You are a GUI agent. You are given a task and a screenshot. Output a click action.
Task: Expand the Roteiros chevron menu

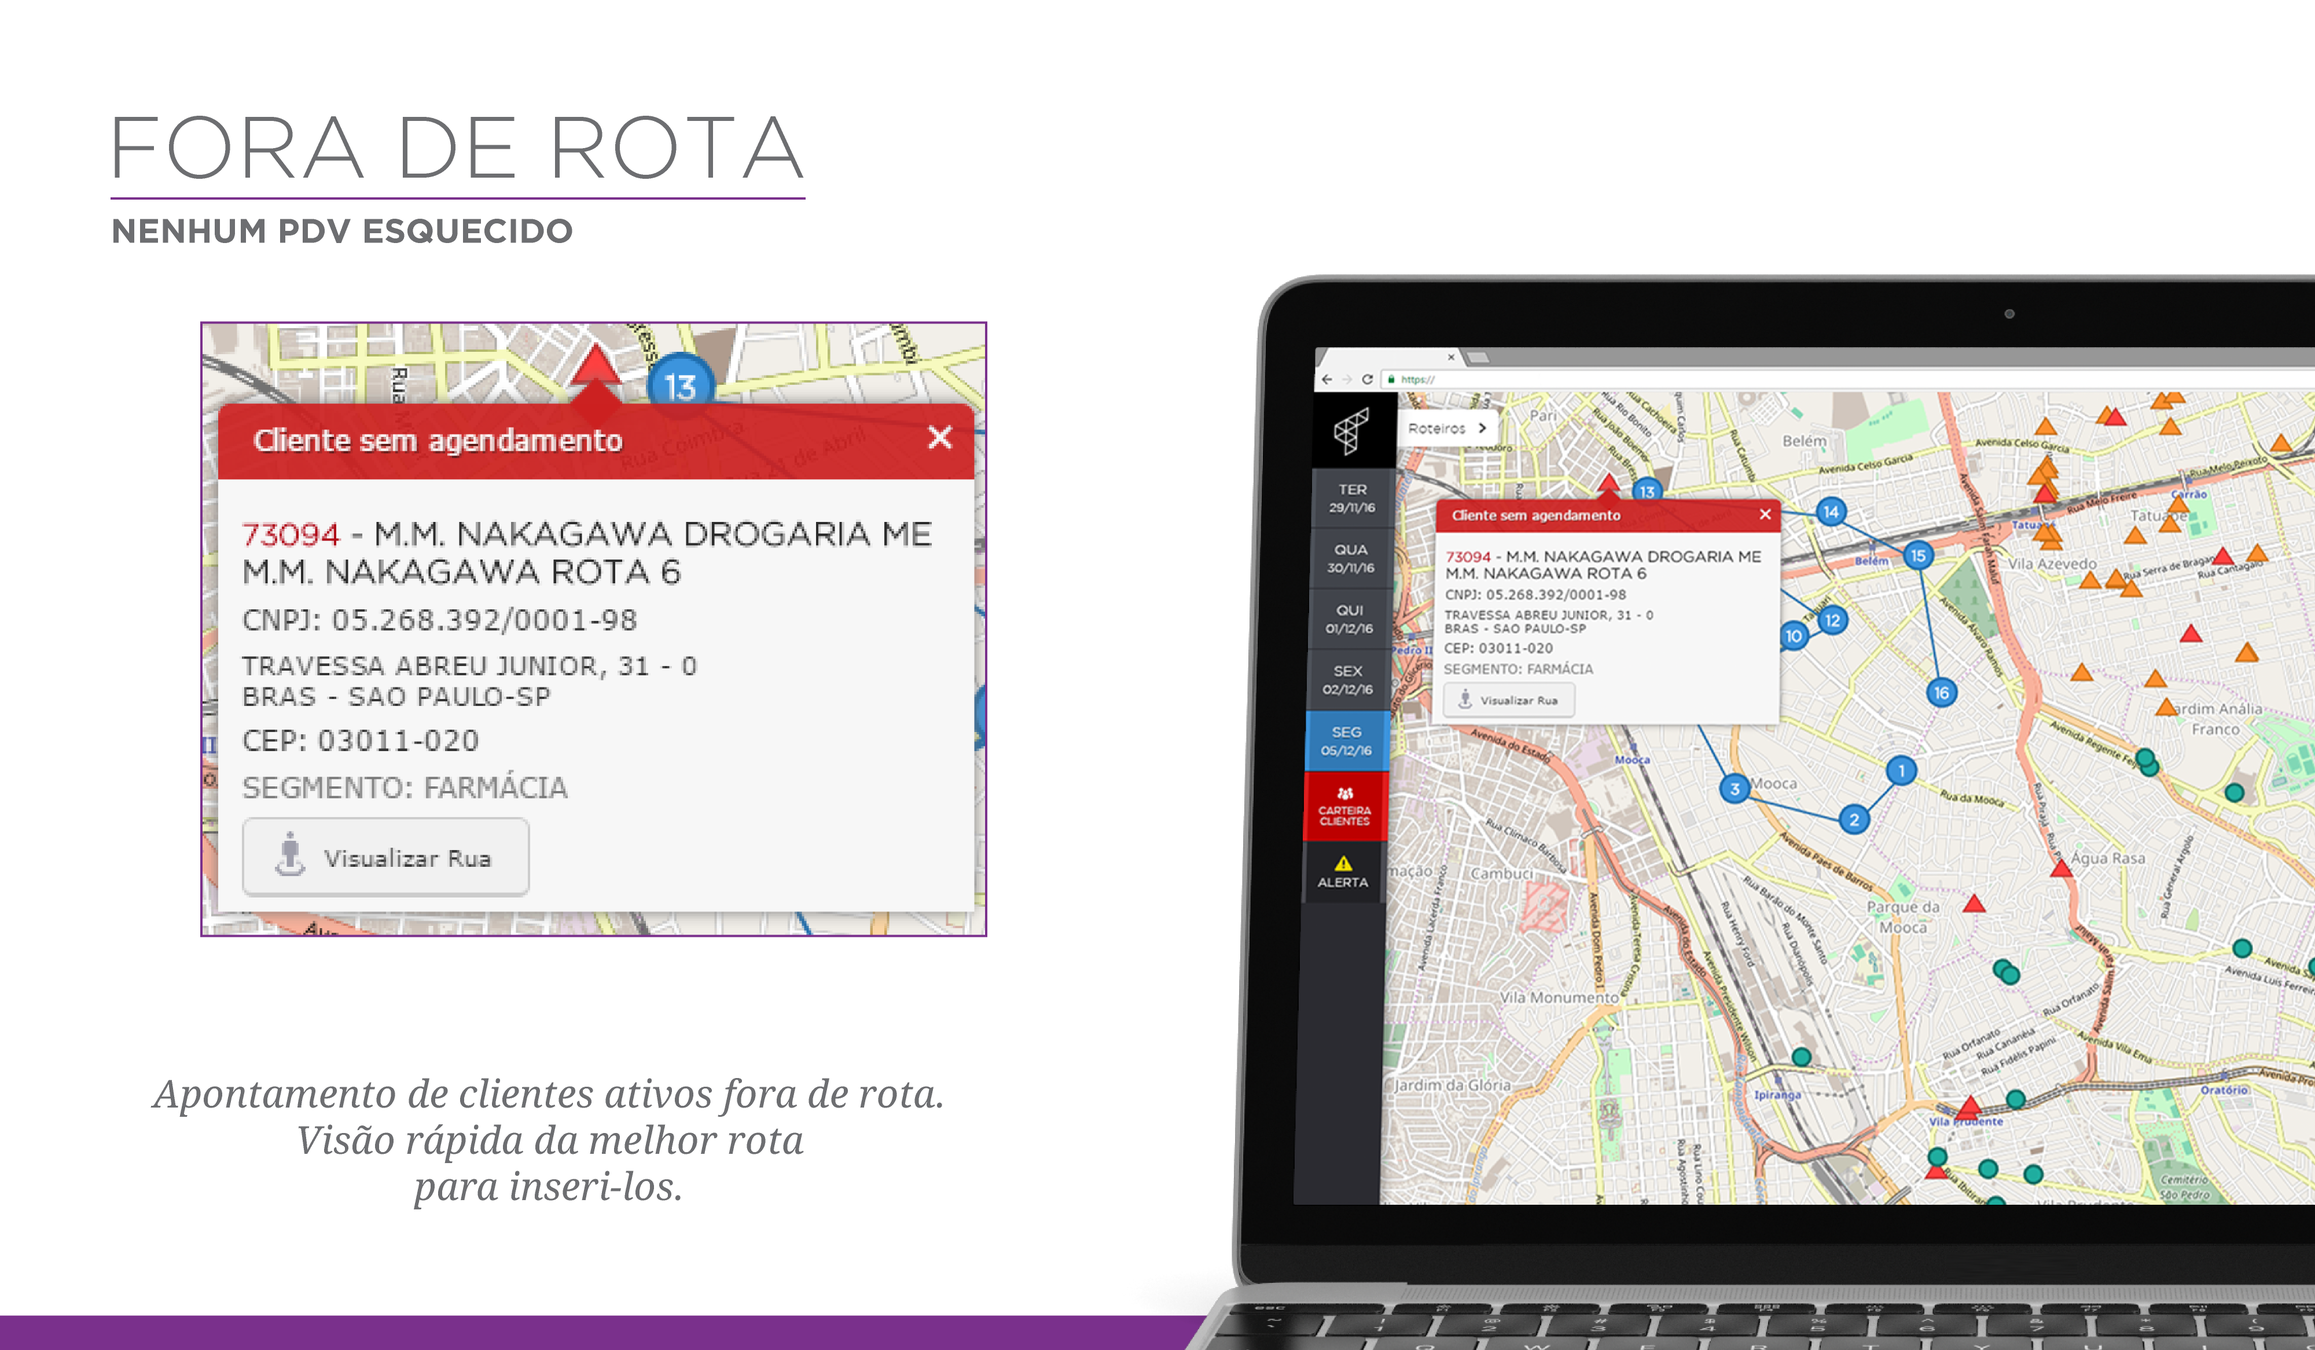click(x=1482, y=428)
